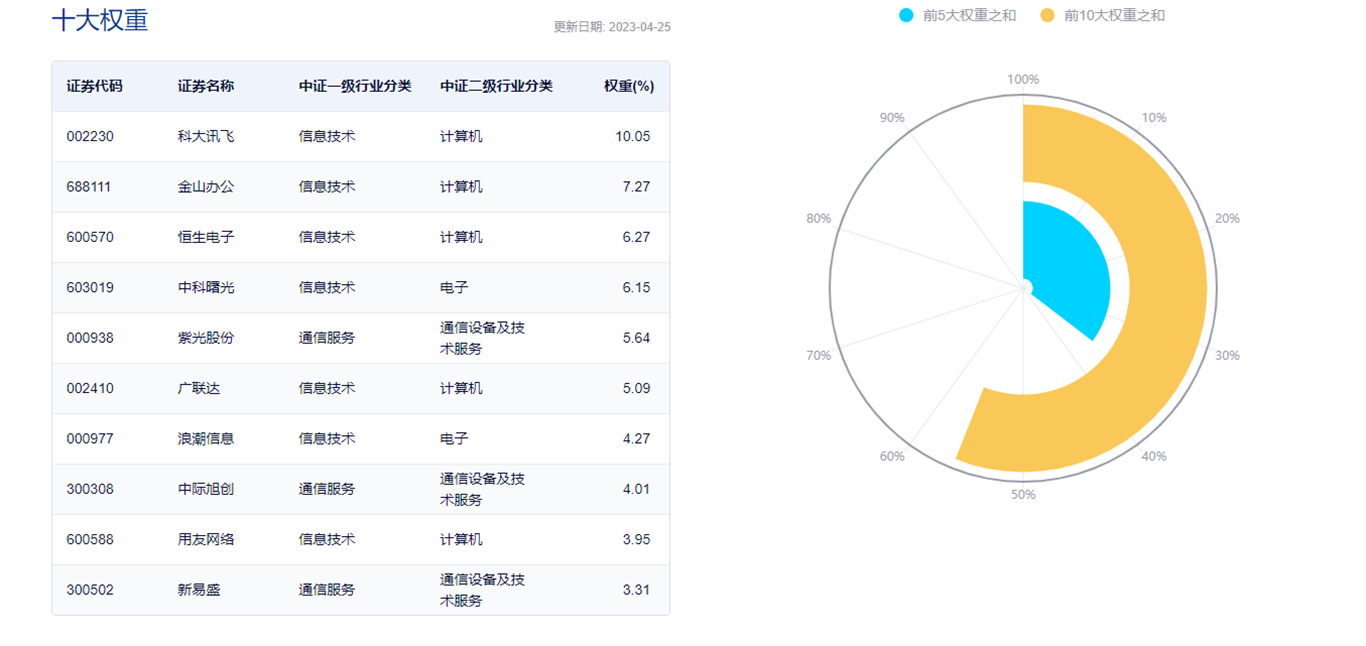Screen dimensions: 1366x646
Task: Select the 中科曙光 name cell
Action: pos(206,287)
